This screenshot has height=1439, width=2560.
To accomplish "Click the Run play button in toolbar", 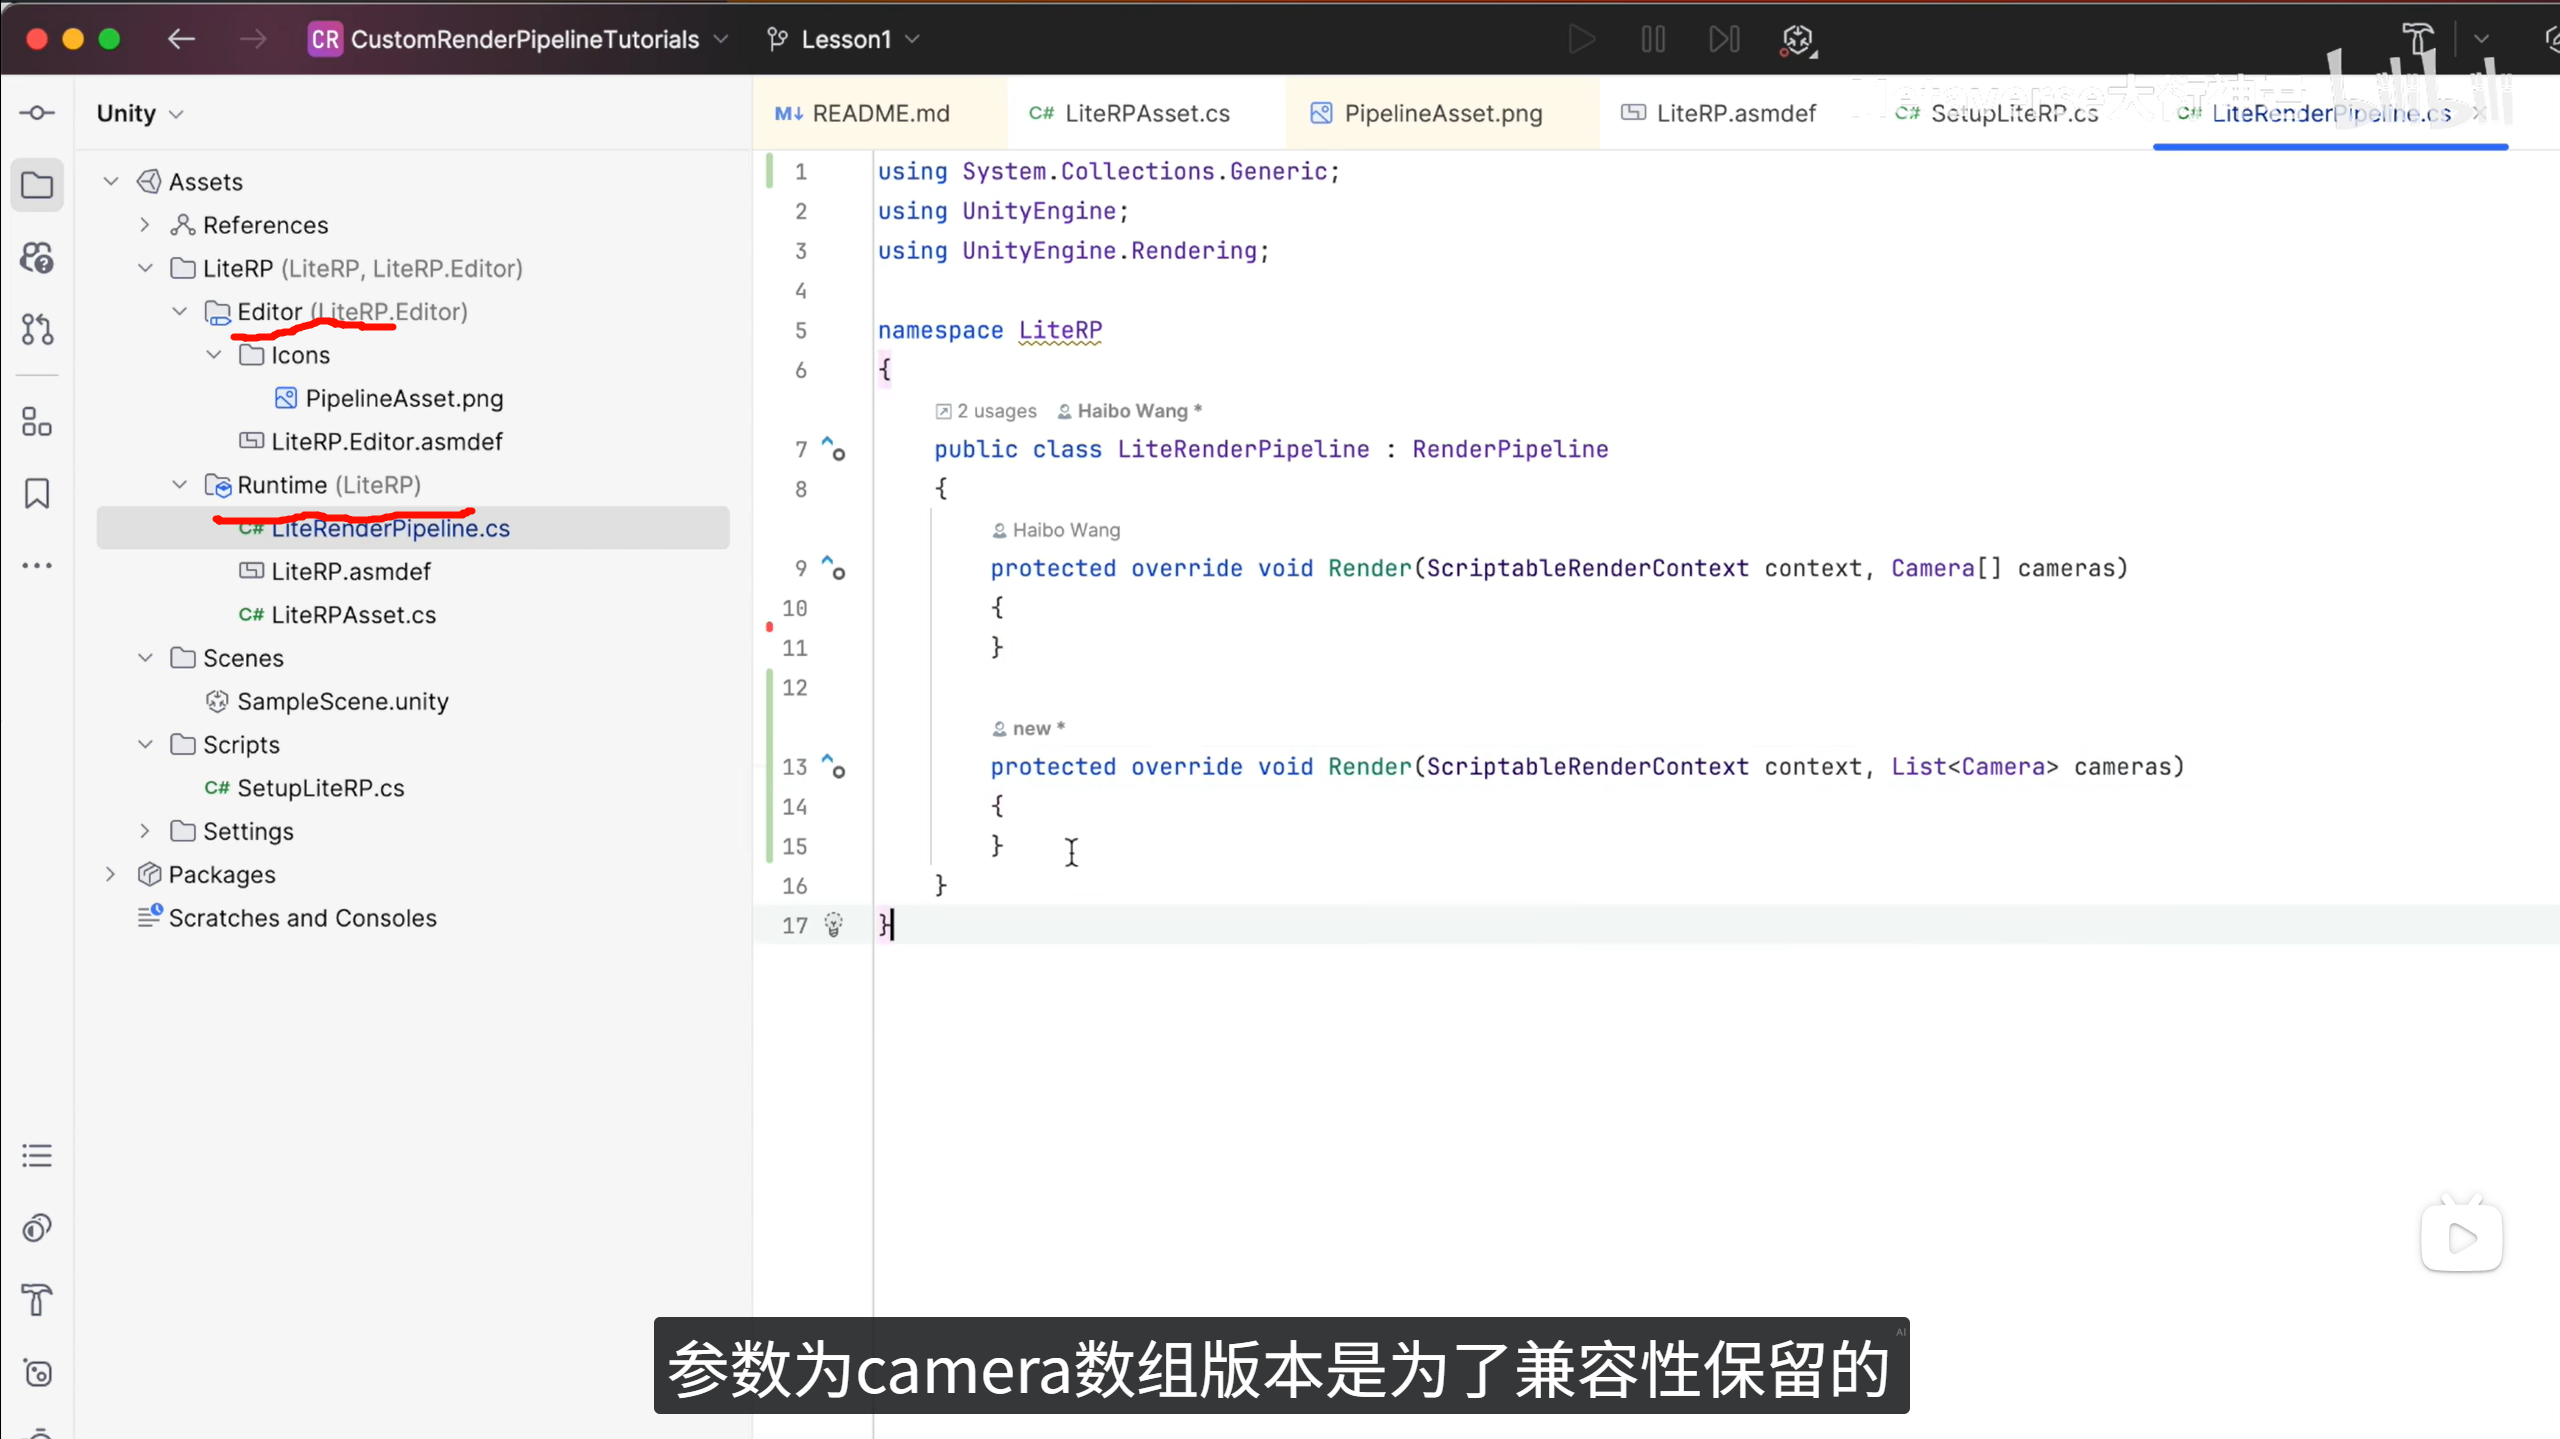I will [x=1581, y=40].
